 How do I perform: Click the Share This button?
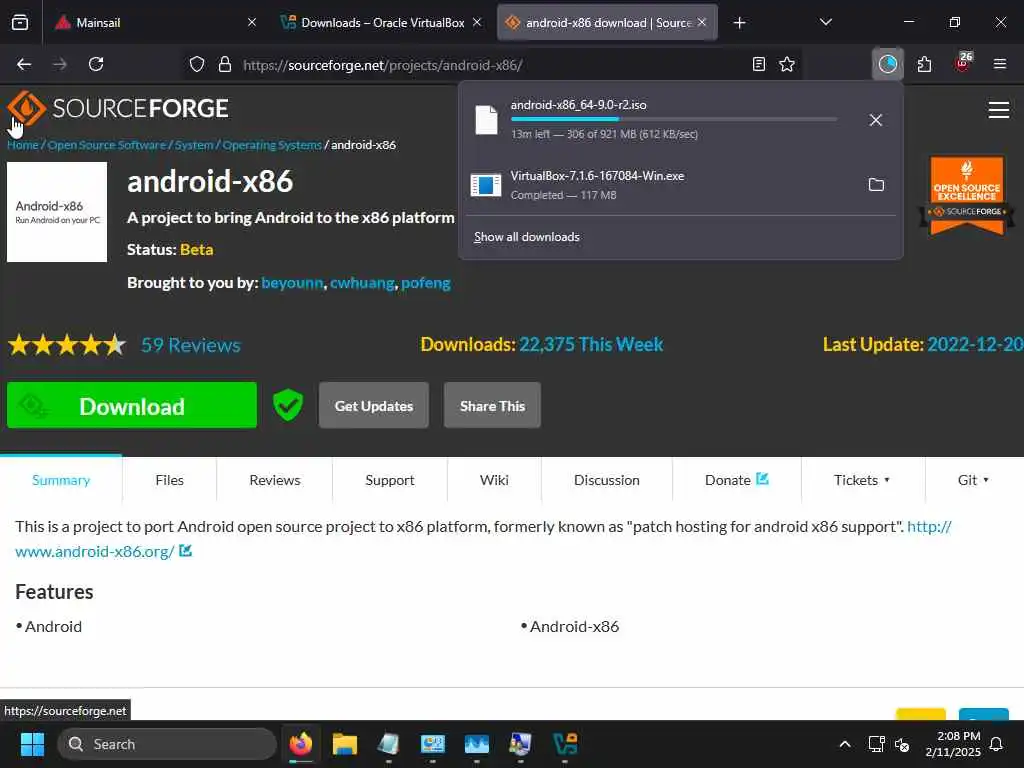[492, 406]
